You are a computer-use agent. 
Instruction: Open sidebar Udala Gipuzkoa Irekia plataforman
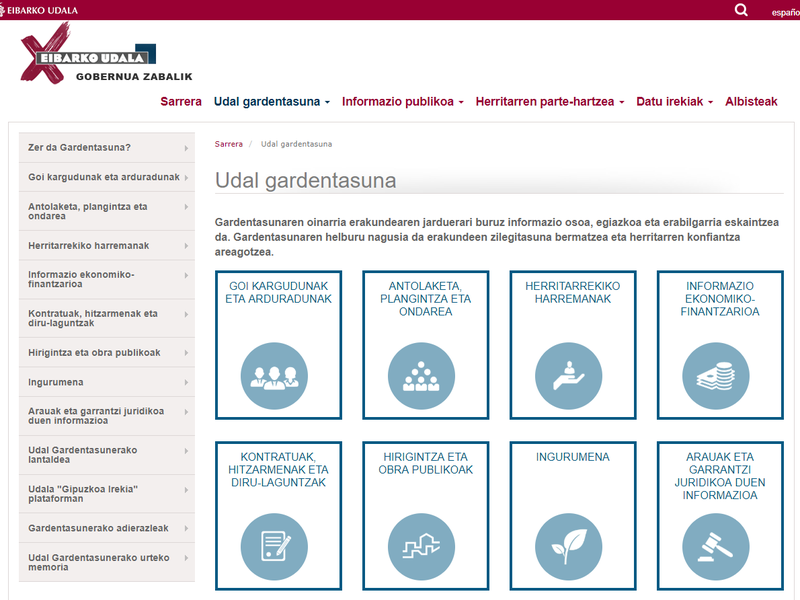pyautogui.click(x=107, y=494)
